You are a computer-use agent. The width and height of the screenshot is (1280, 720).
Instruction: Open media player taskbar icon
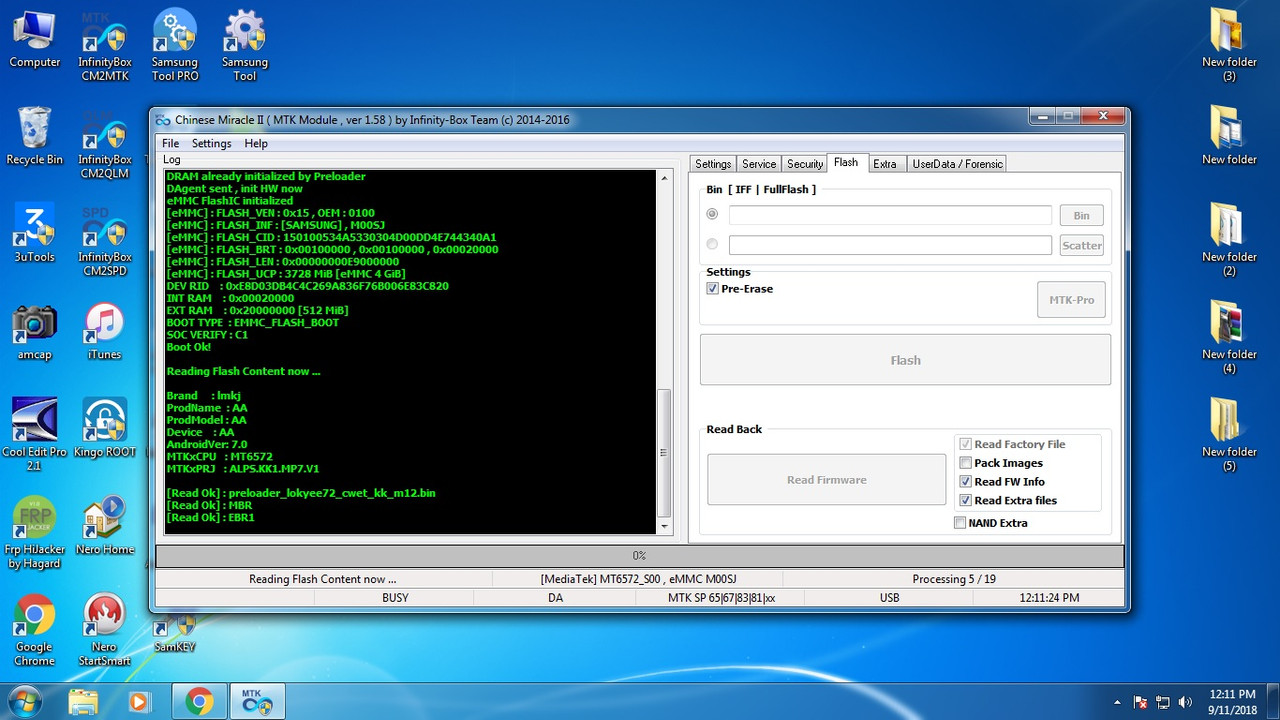138,702
